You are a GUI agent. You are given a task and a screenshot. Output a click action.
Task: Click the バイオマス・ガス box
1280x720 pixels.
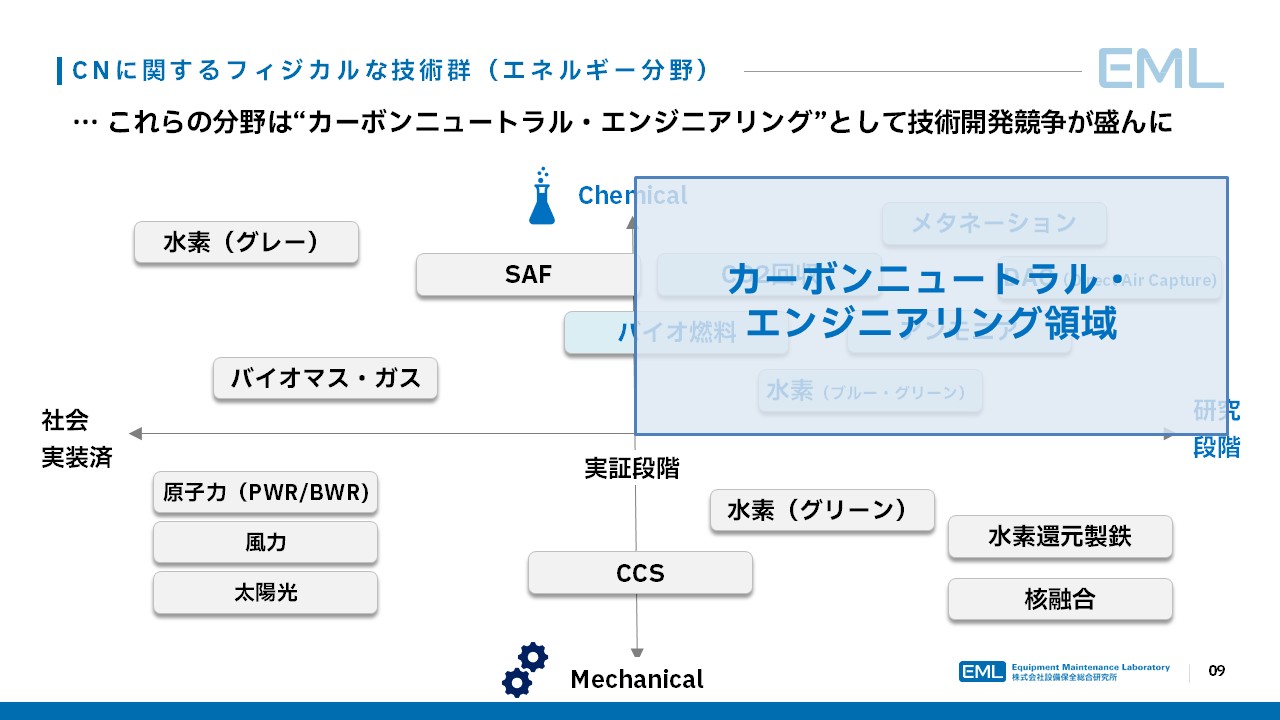325,379
